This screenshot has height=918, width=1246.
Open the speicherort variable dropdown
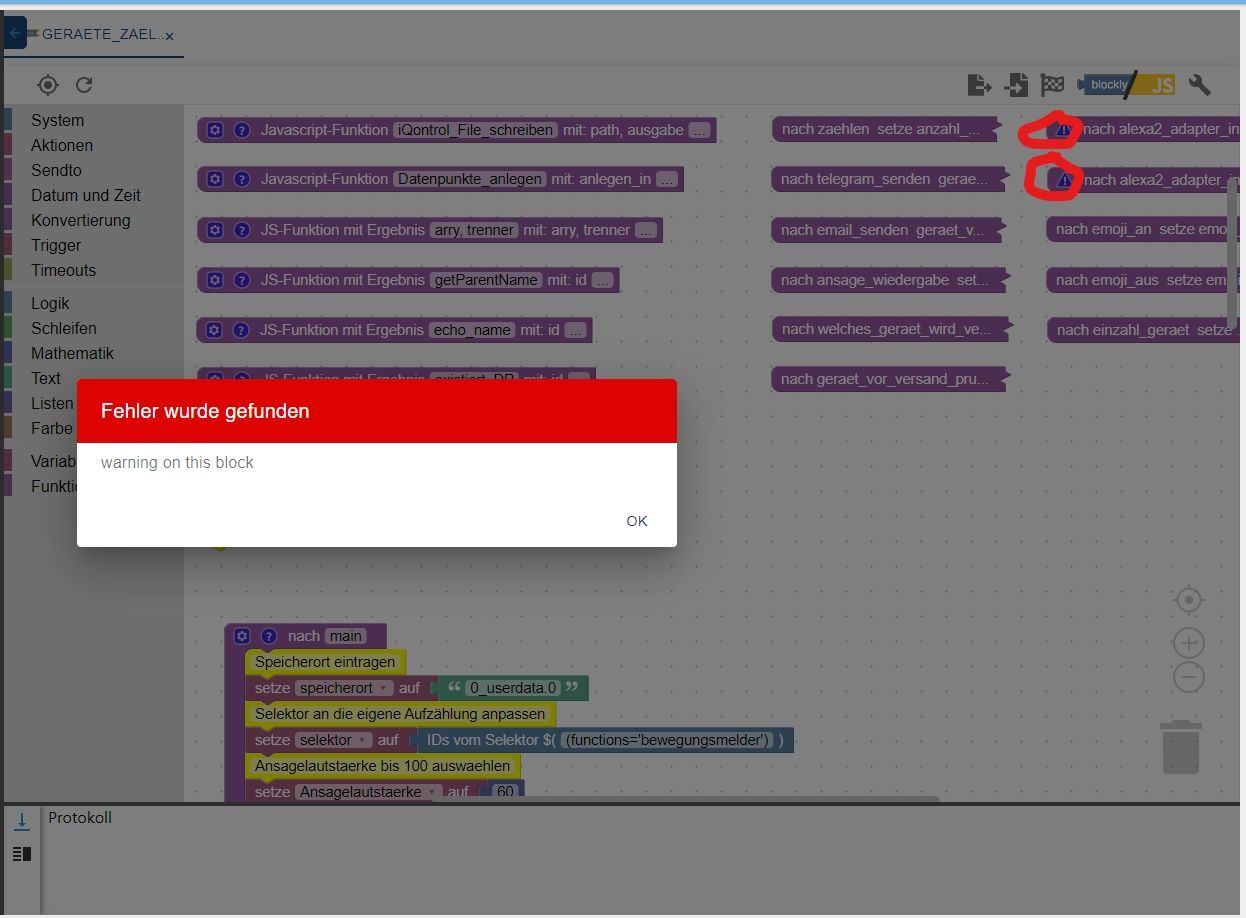345,688
